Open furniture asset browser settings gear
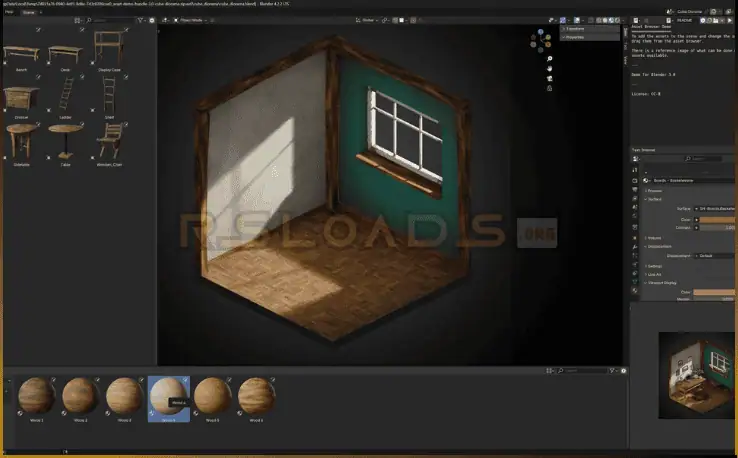 point(152,20)
